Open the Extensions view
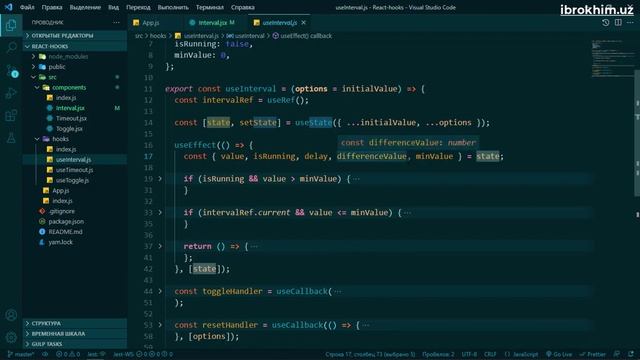 [x=11, y=116]
